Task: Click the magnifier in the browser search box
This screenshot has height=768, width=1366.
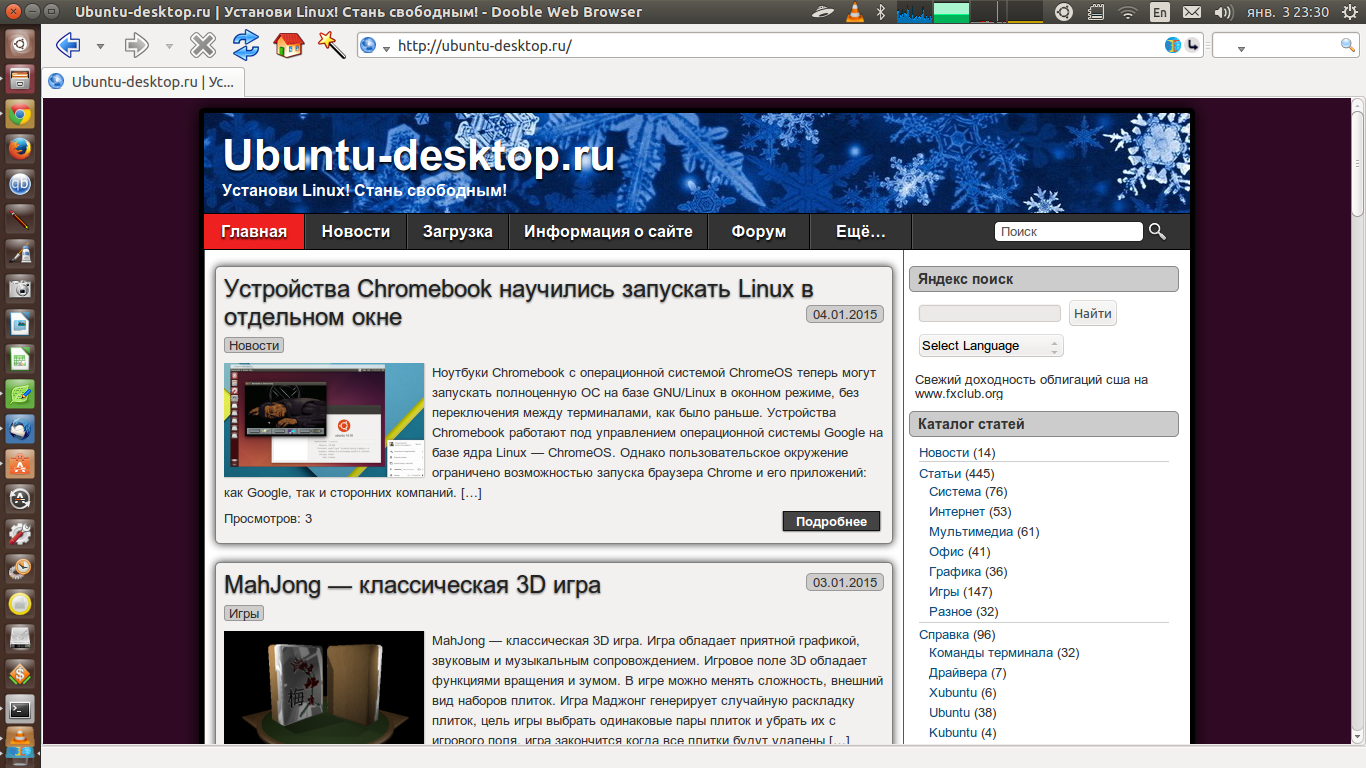Action: [x=1347, y=45]
